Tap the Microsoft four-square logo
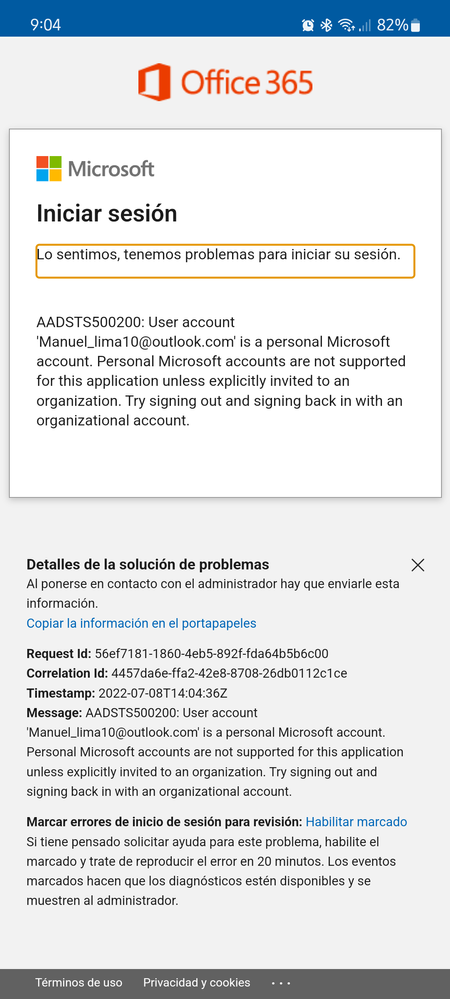The height and width of the screenshot is (999, 450). click(x=49, y=169)
